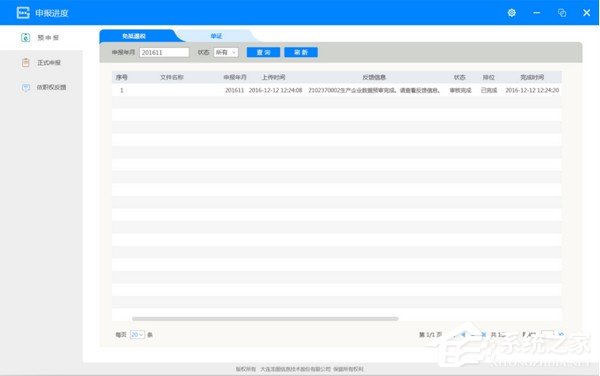The height and width of the screenshot is (376, 600).
Task: Click the feedback icon in the sidebar
Action: coord(26,88)
